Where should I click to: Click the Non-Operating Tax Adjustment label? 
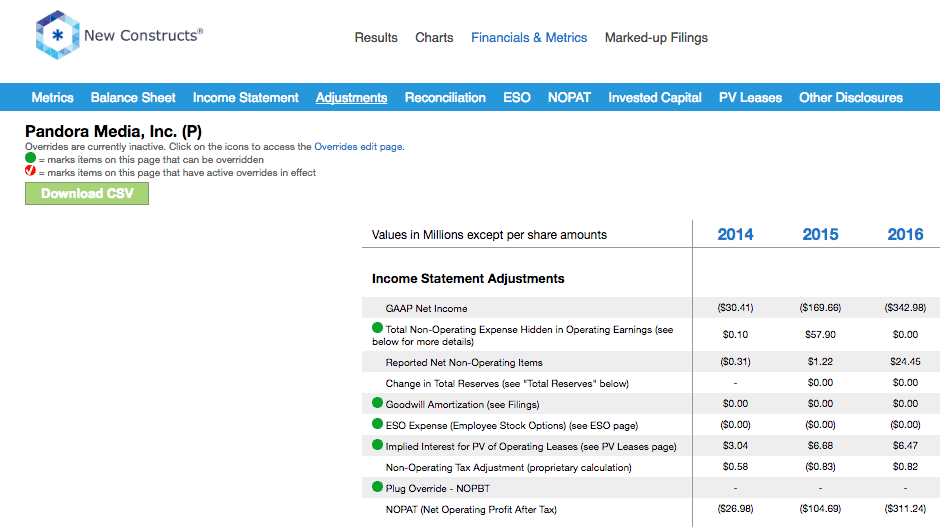click(508, 467)
